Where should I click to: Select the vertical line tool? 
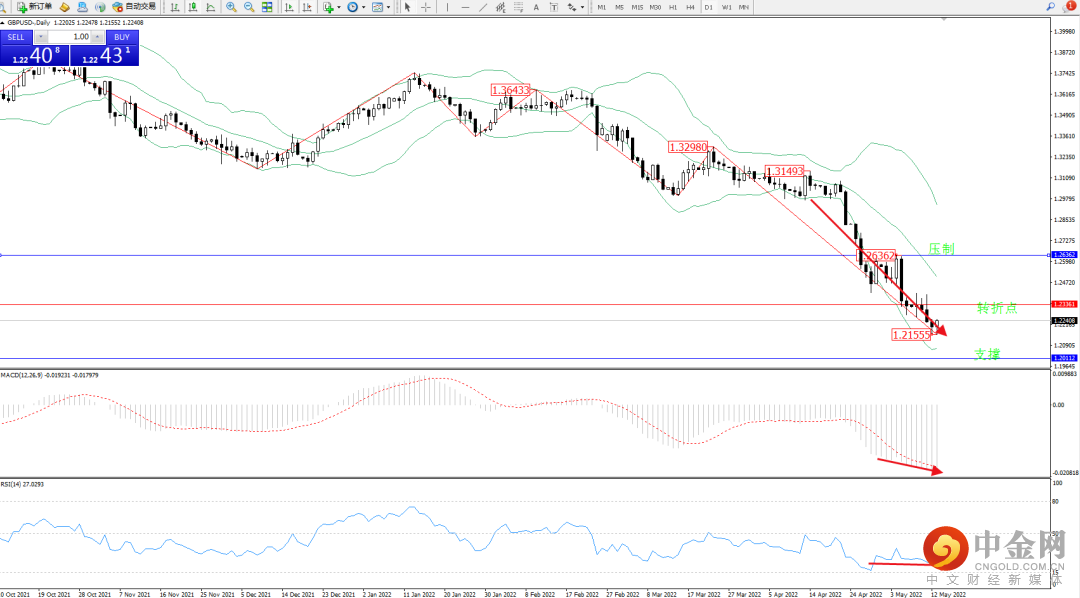(x=448, y=7)
